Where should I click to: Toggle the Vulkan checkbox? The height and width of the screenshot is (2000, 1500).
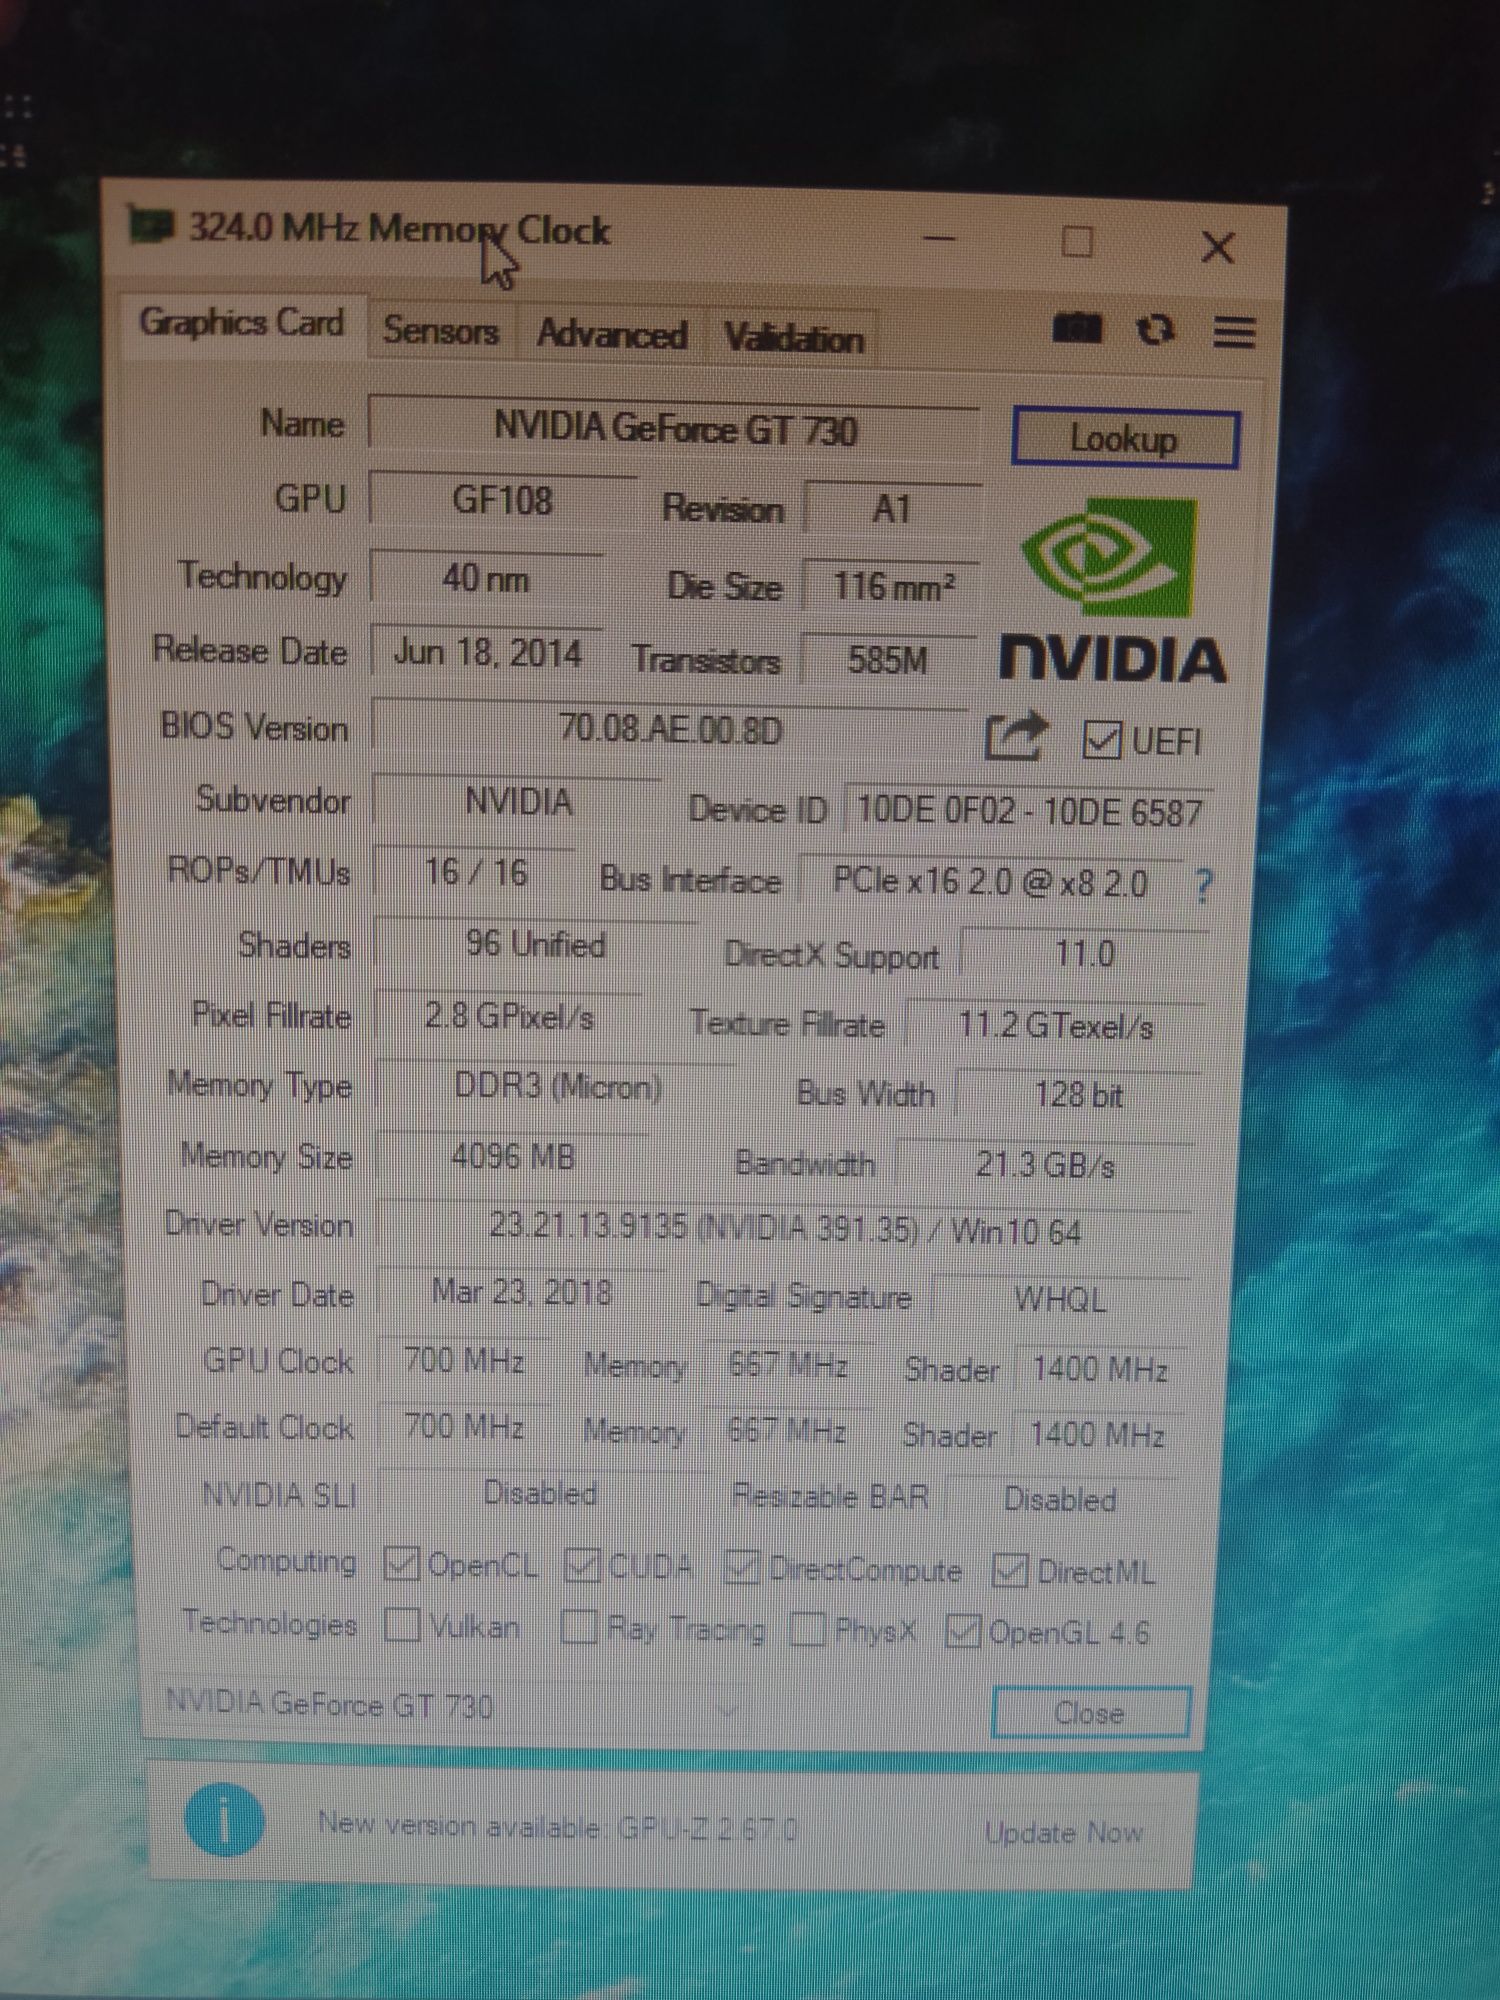[402, 1625]
